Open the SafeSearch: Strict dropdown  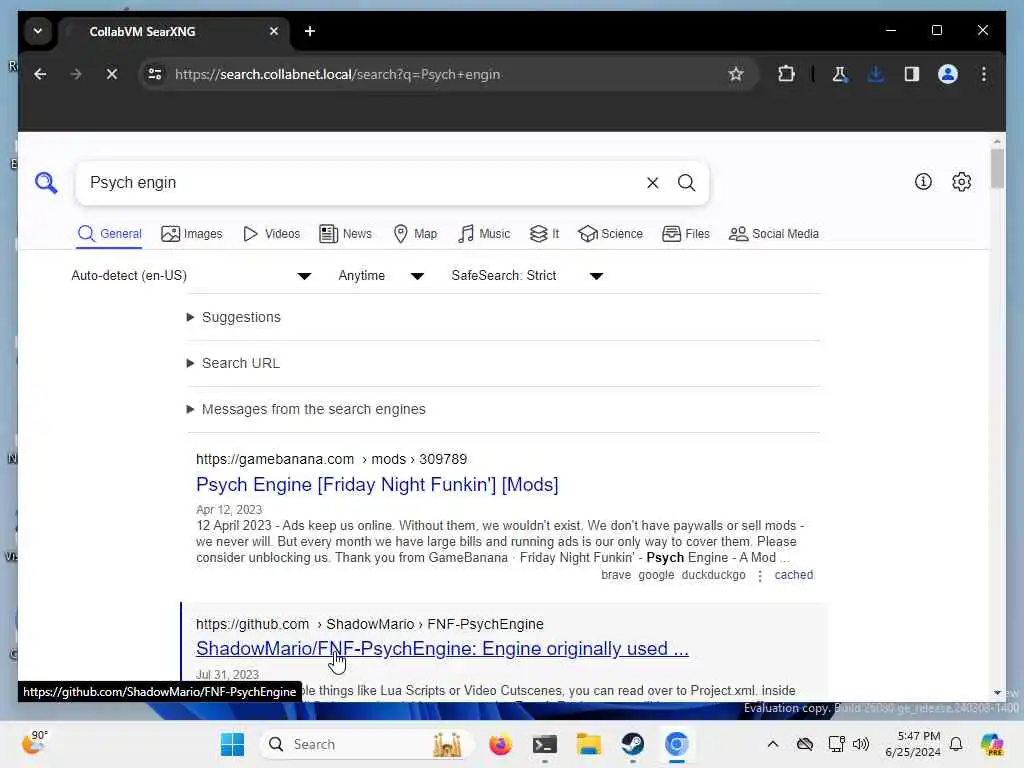click(x=527, y=276)
